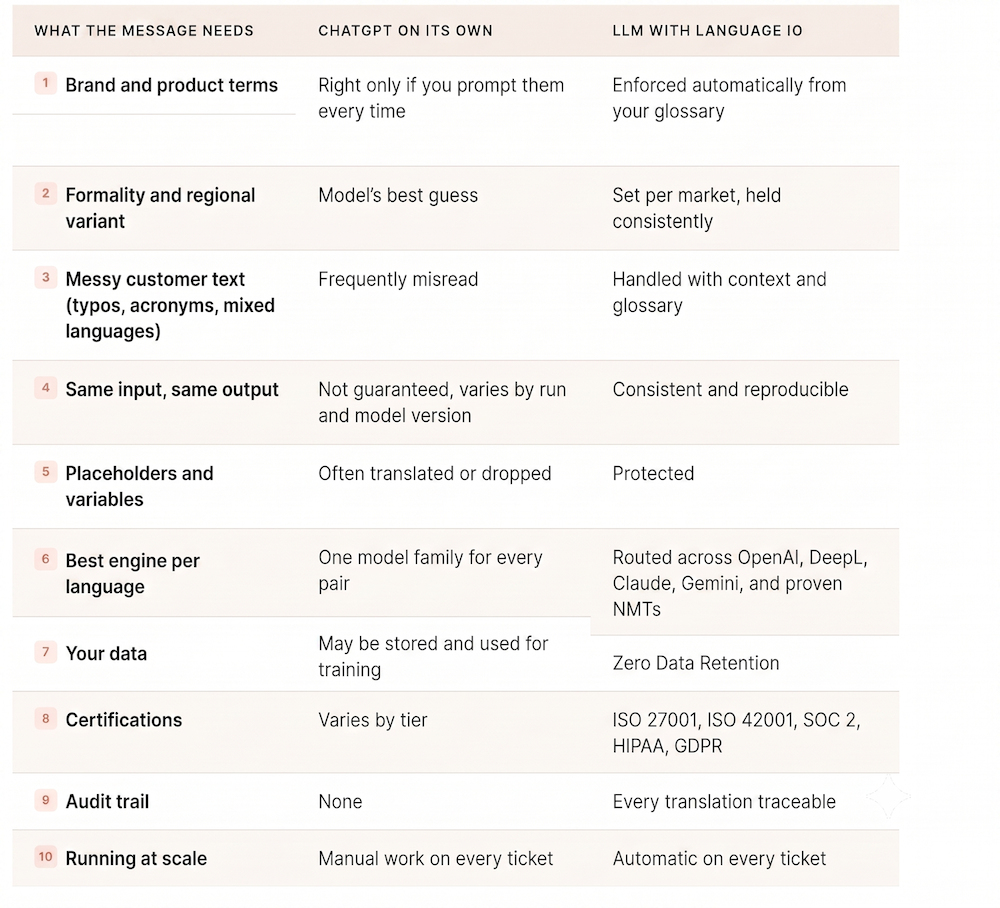Screen dimensions: 1000x908
Task: Click the 'LLM with Language IO' header
Action: tap(707, 31)
